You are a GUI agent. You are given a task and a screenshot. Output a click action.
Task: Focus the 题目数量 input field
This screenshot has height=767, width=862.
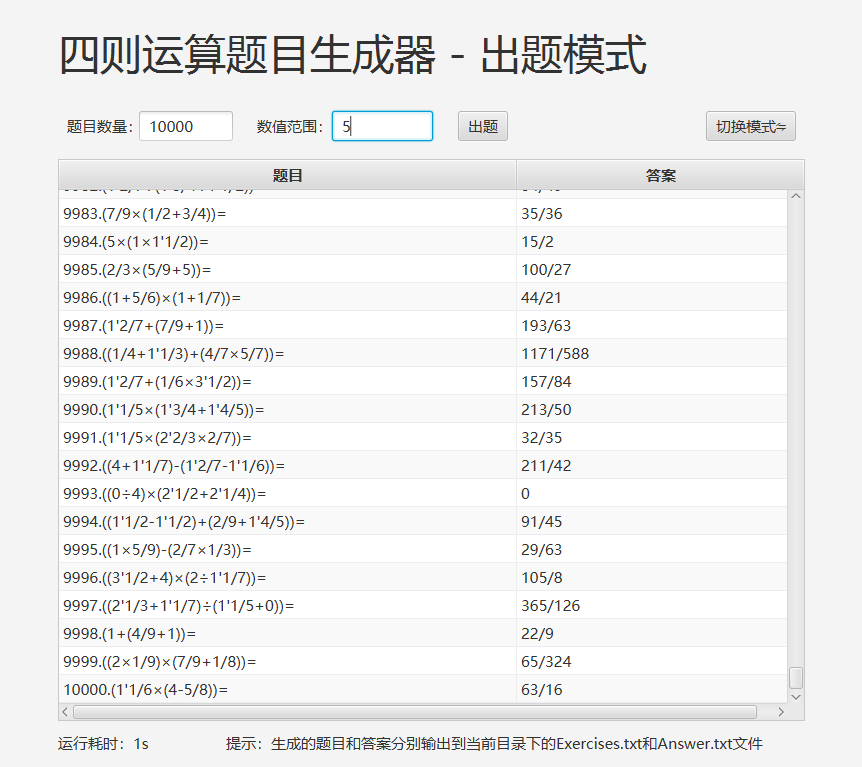[186, 126]
